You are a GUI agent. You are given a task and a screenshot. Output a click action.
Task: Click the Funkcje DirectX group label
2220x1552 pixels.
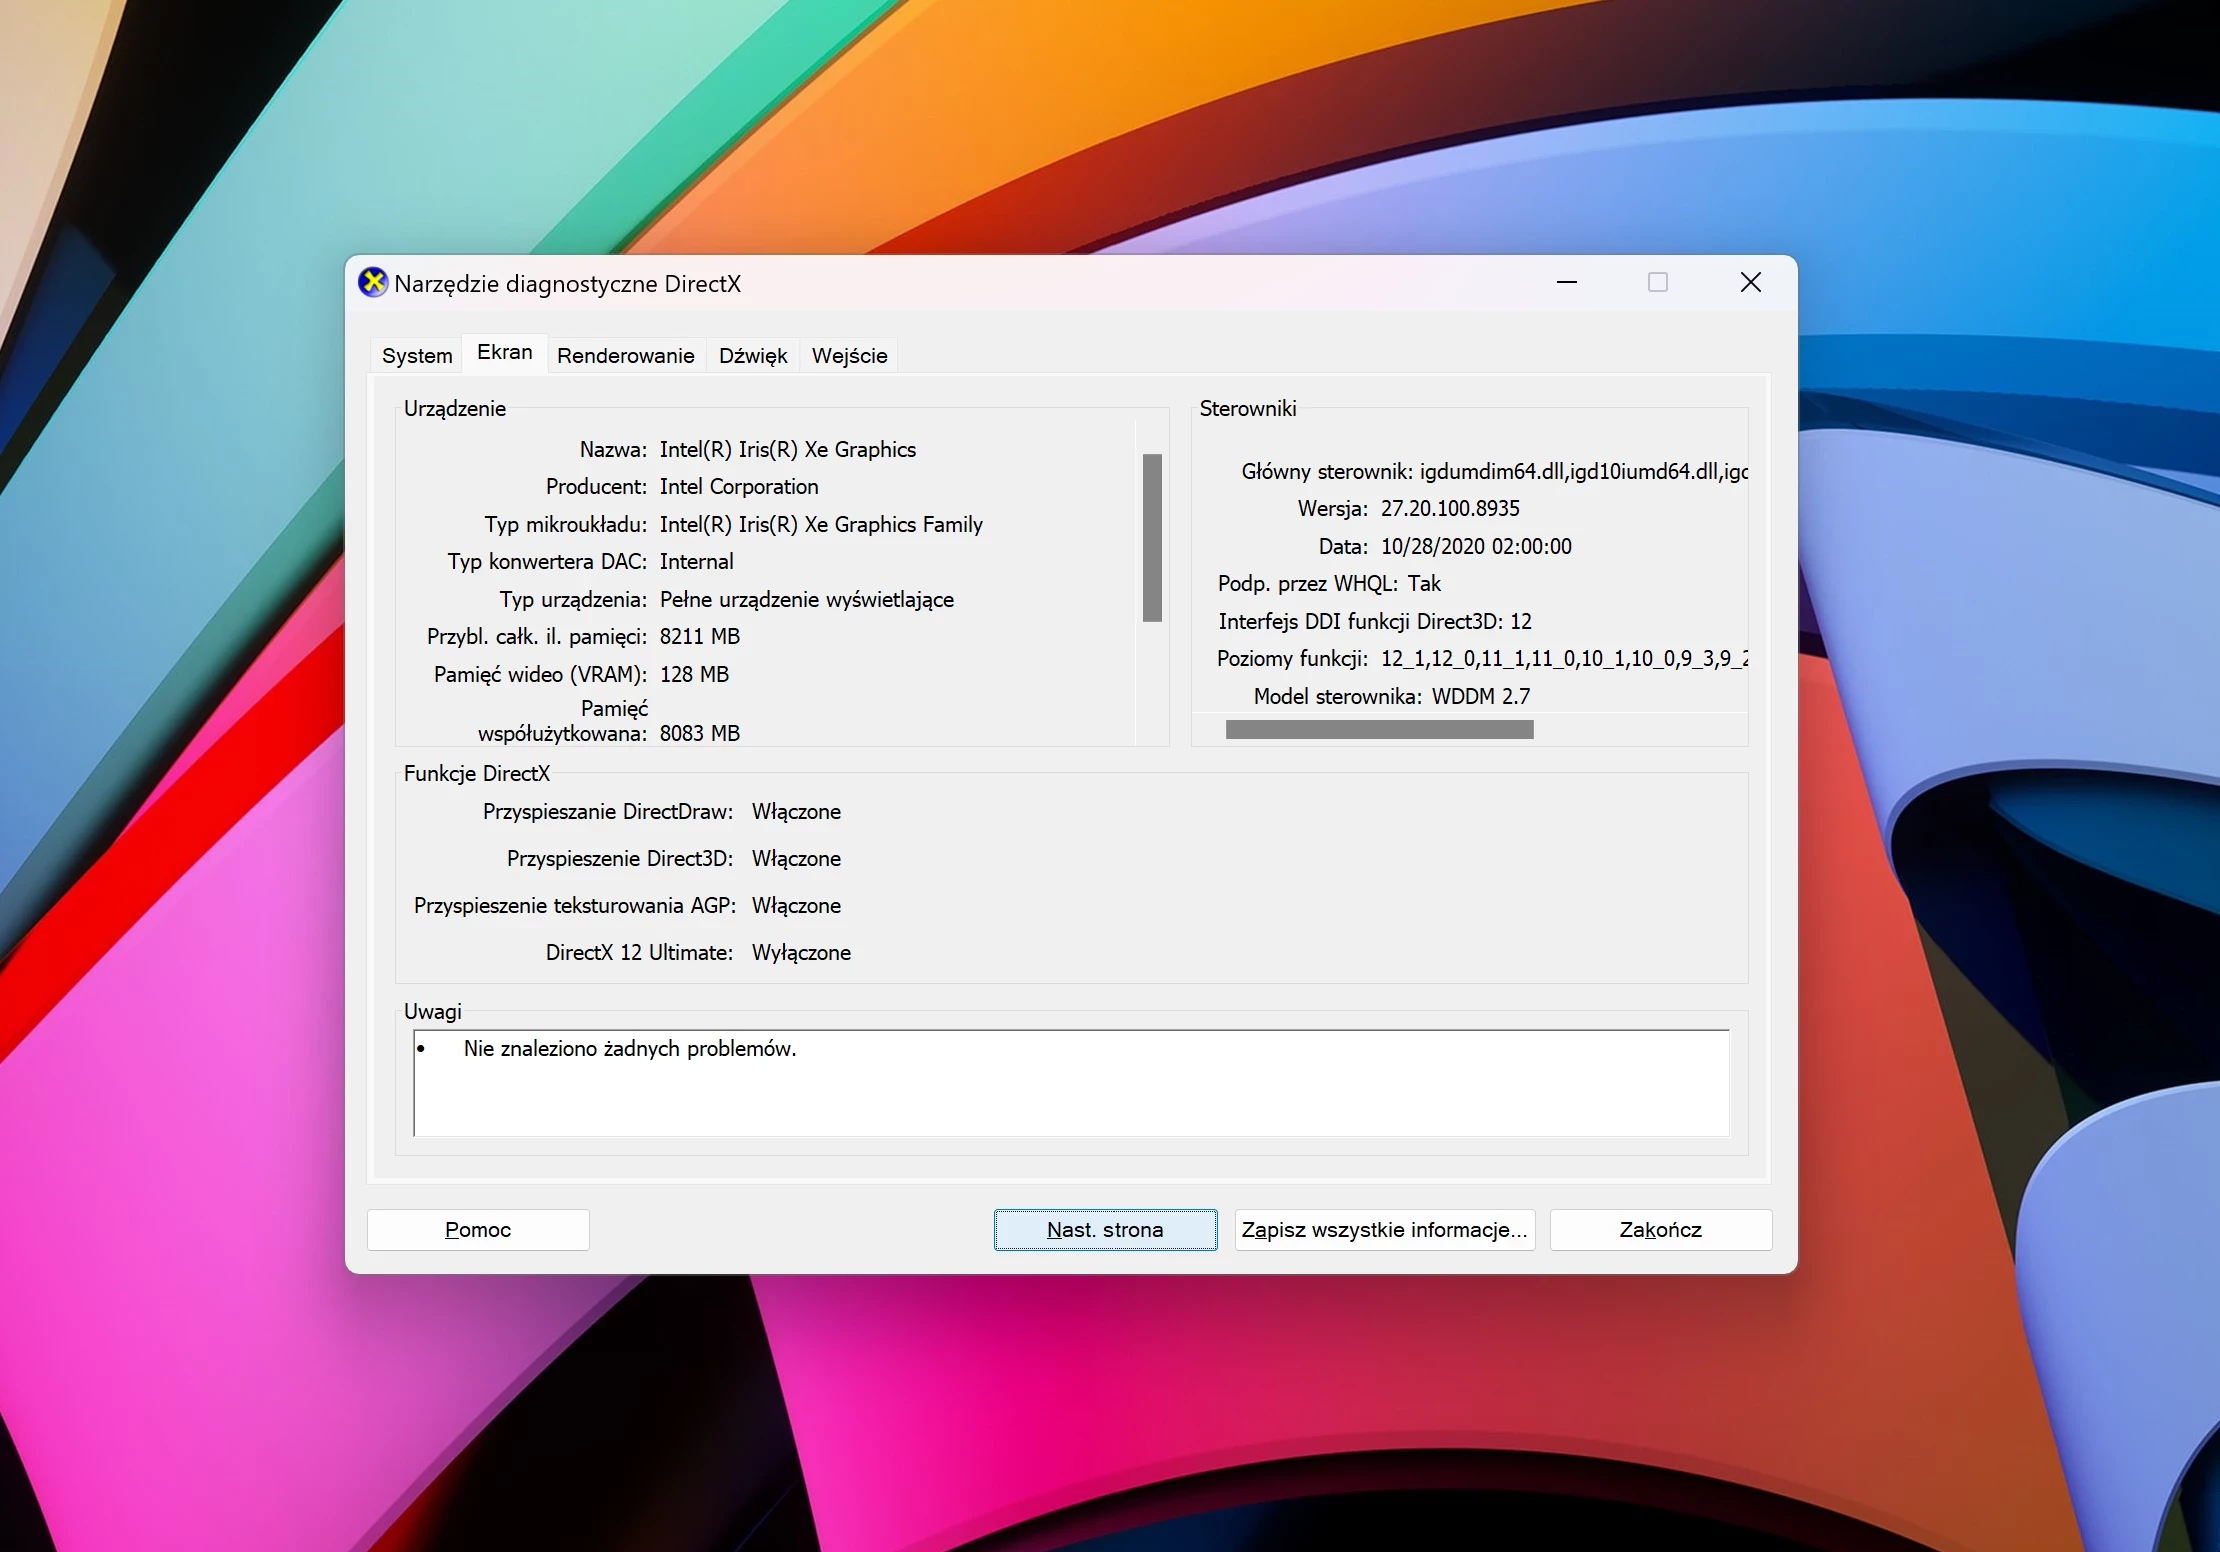[477, 774]
